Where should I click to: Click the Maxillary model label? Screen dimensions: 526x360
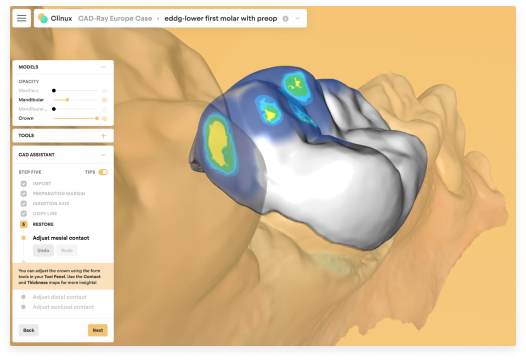coord(29,91)
